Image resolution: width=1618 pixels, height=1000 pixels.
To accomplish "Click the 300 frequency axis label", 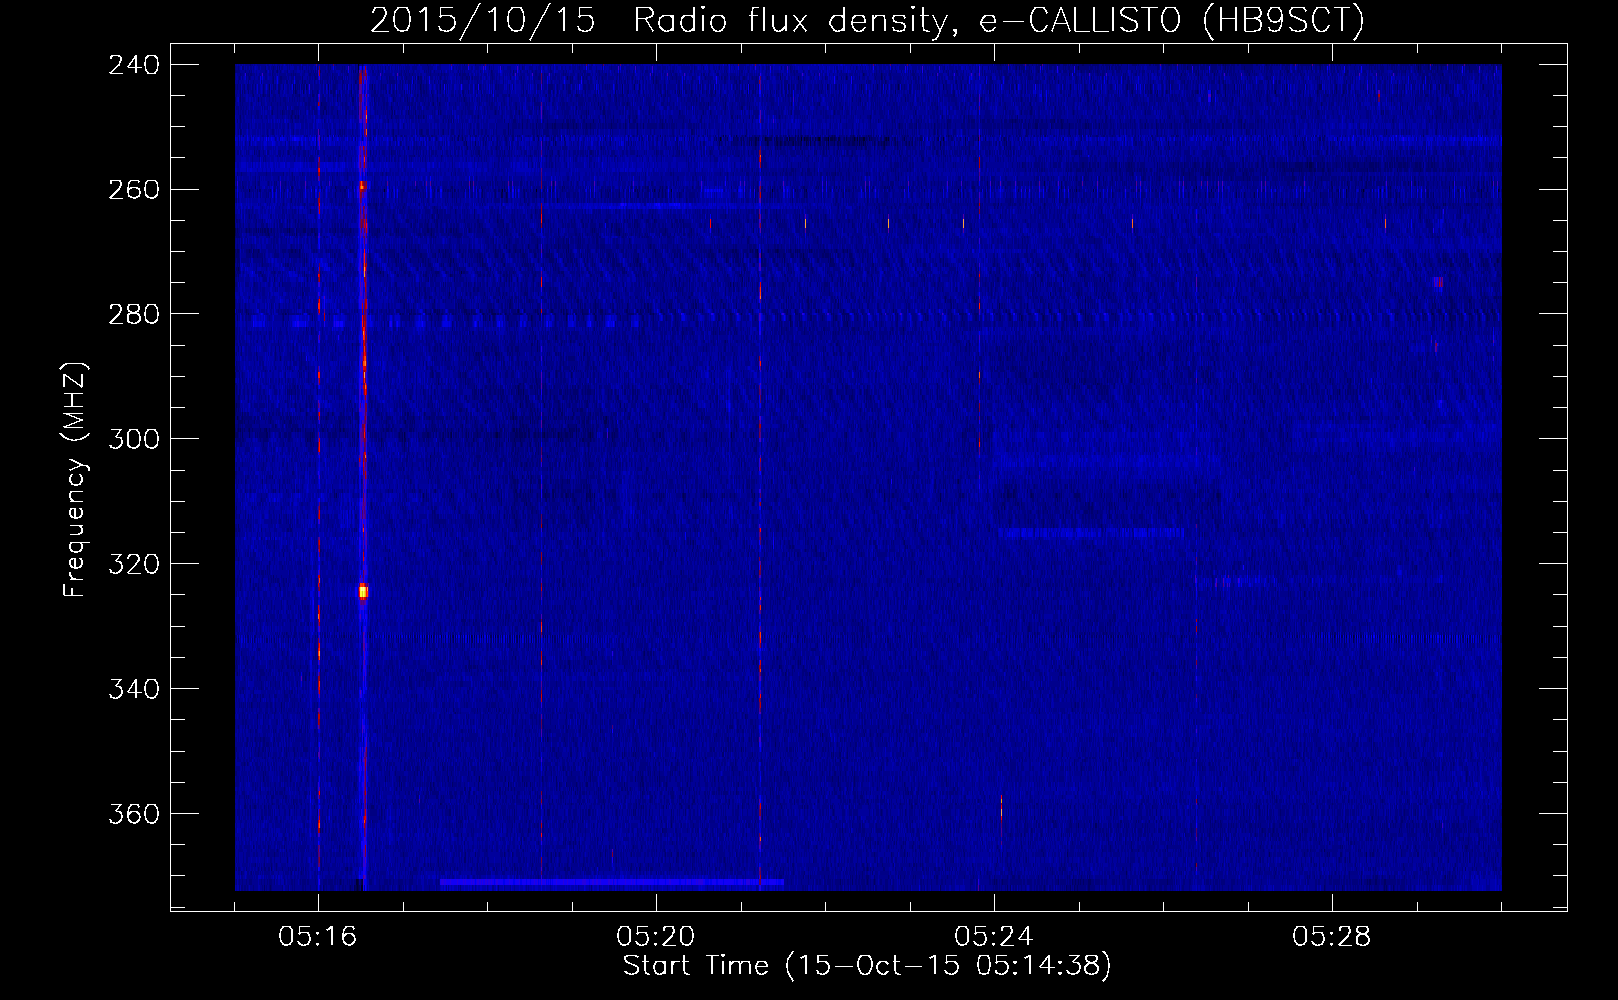I will pos(133,440).
